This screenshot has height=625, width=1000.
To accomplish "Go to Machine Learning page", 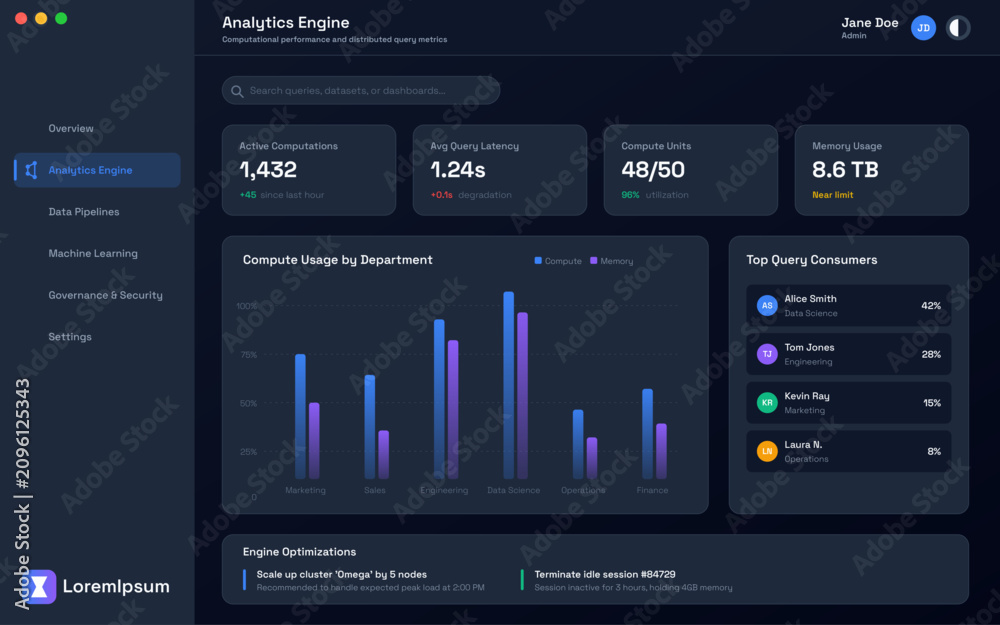I will [x=93, y=253].
